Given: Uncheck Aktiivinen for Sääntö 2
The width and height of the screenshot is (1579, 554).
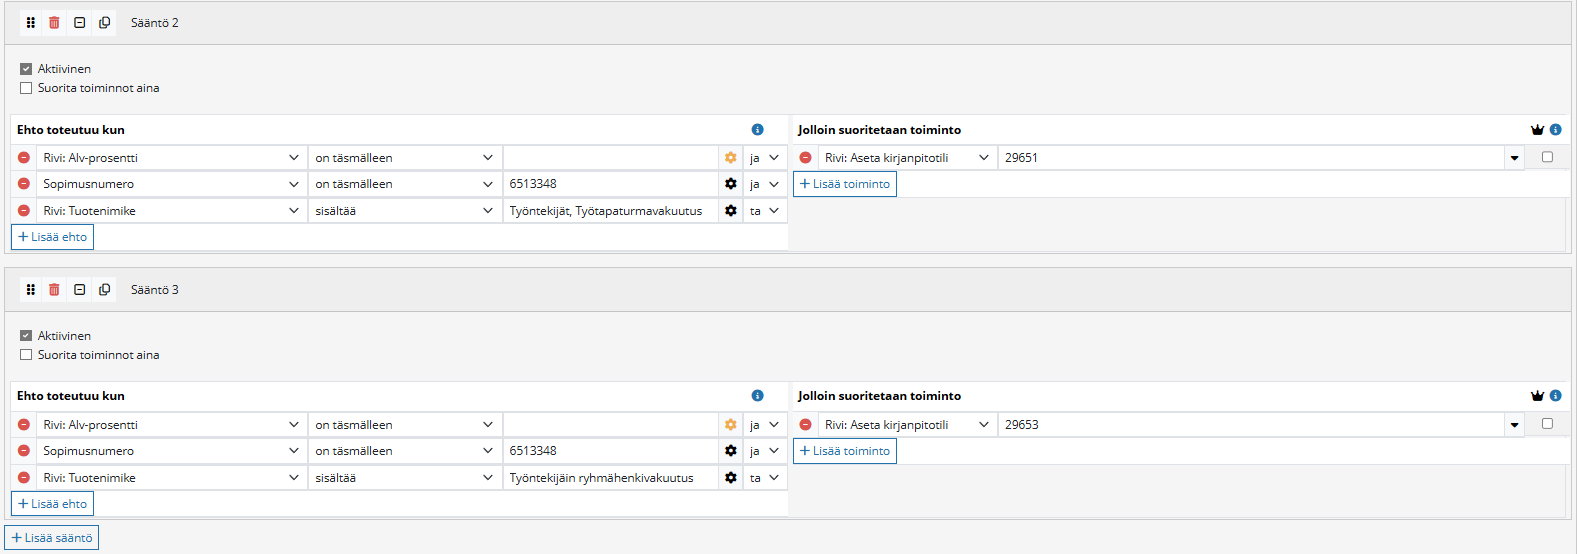Looking at the screenshot, I should [26, 69].
